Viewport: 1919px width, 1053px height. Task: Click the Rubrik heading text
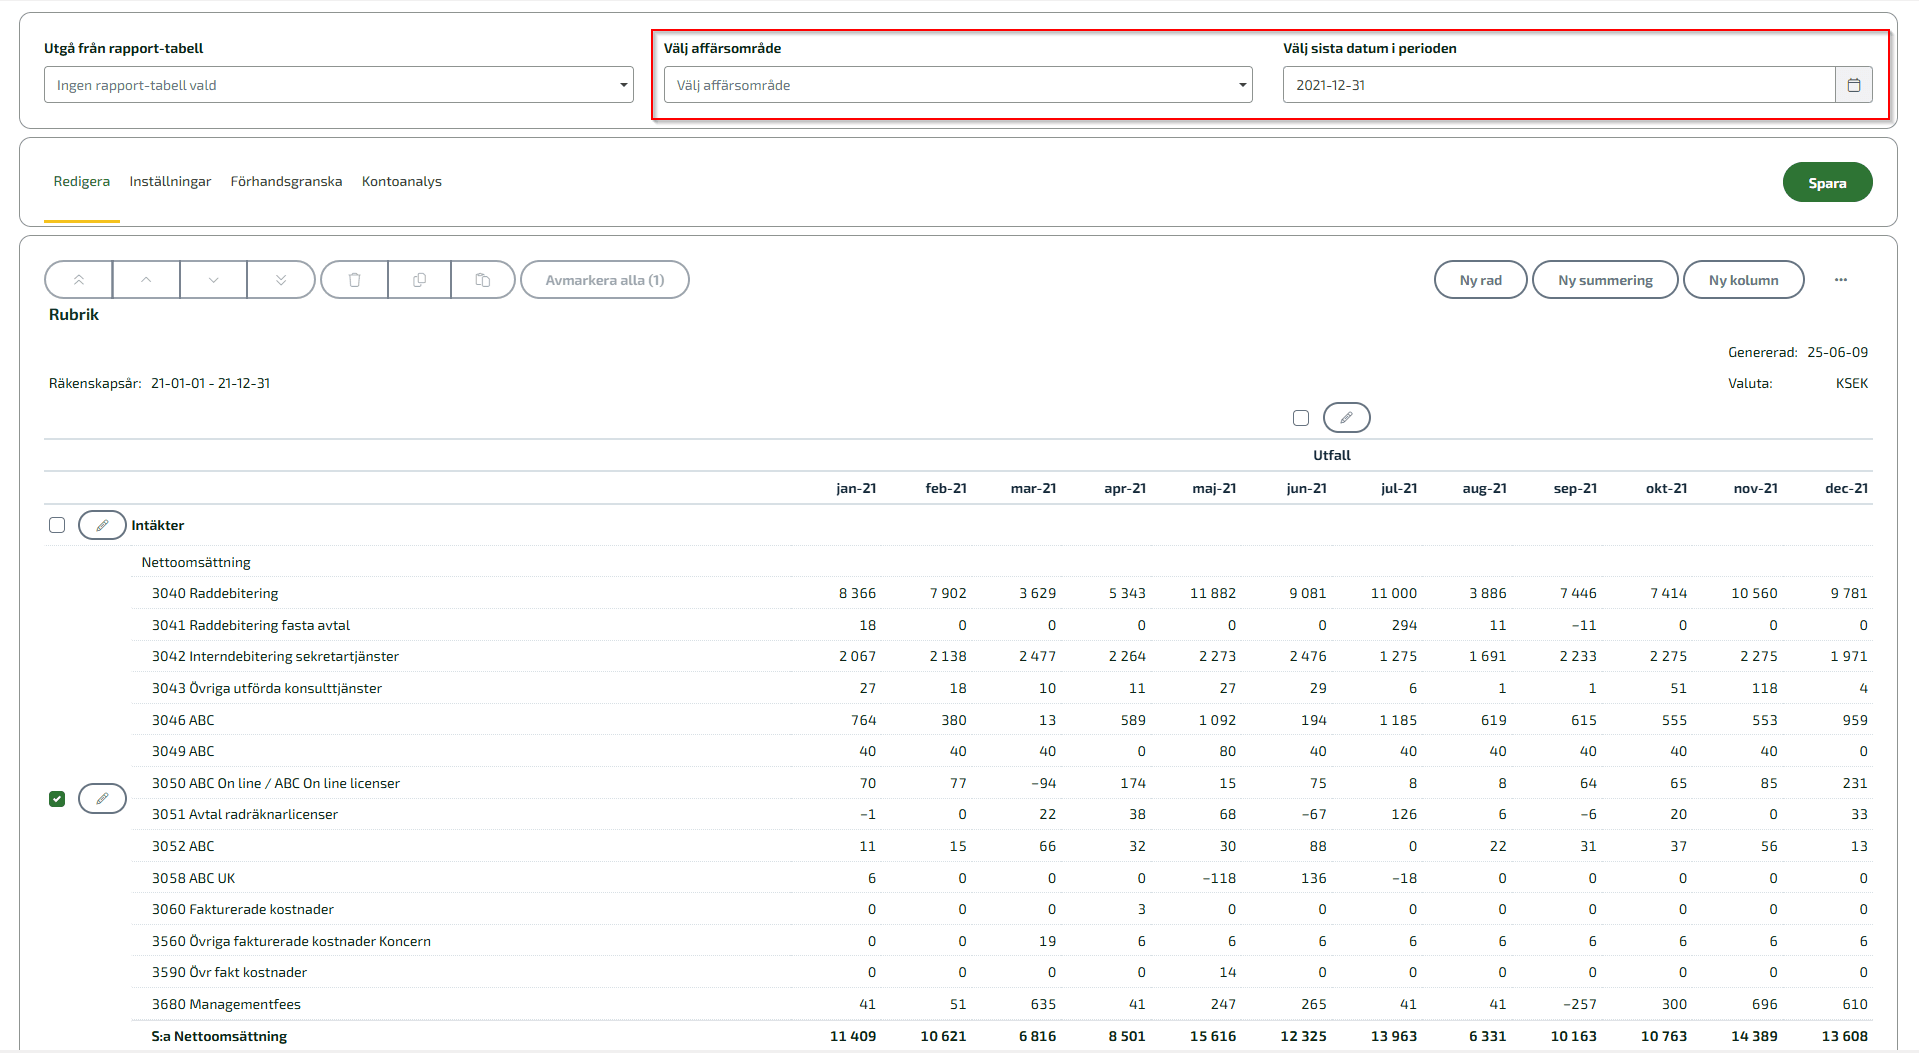coord(74,314)
